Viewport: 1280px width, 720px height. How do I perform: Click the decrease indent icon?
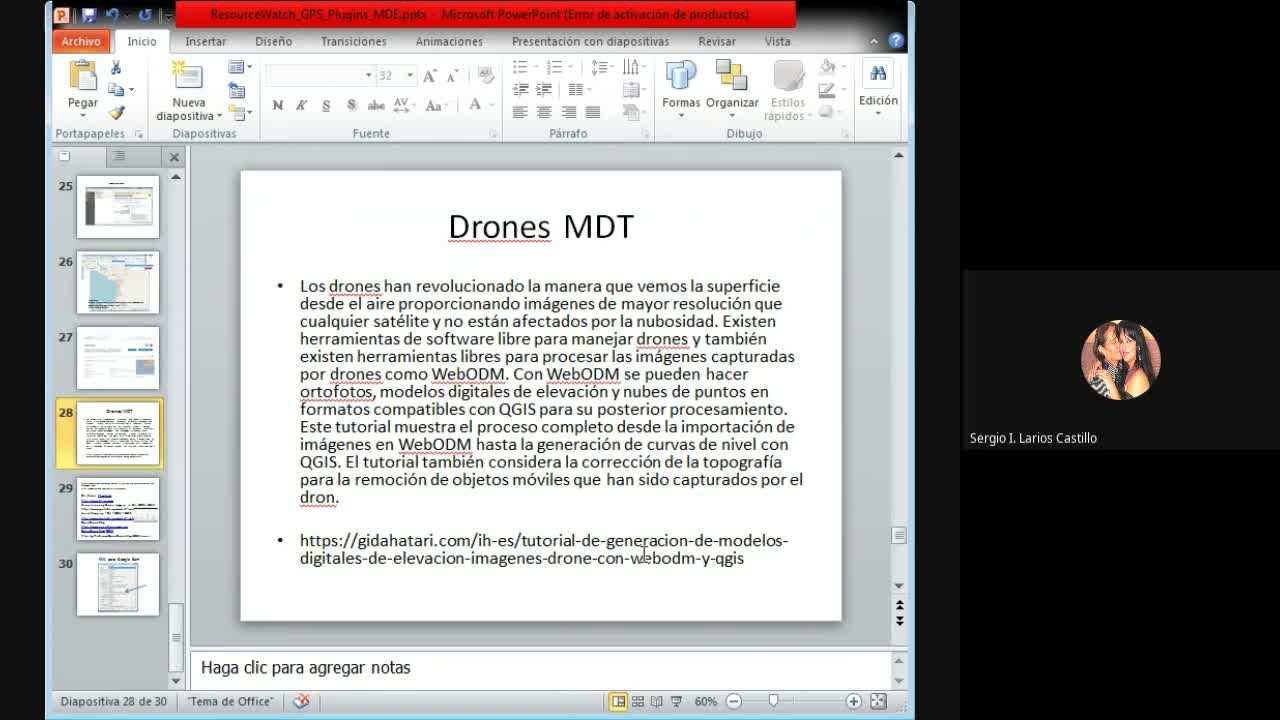click(520, 90)
